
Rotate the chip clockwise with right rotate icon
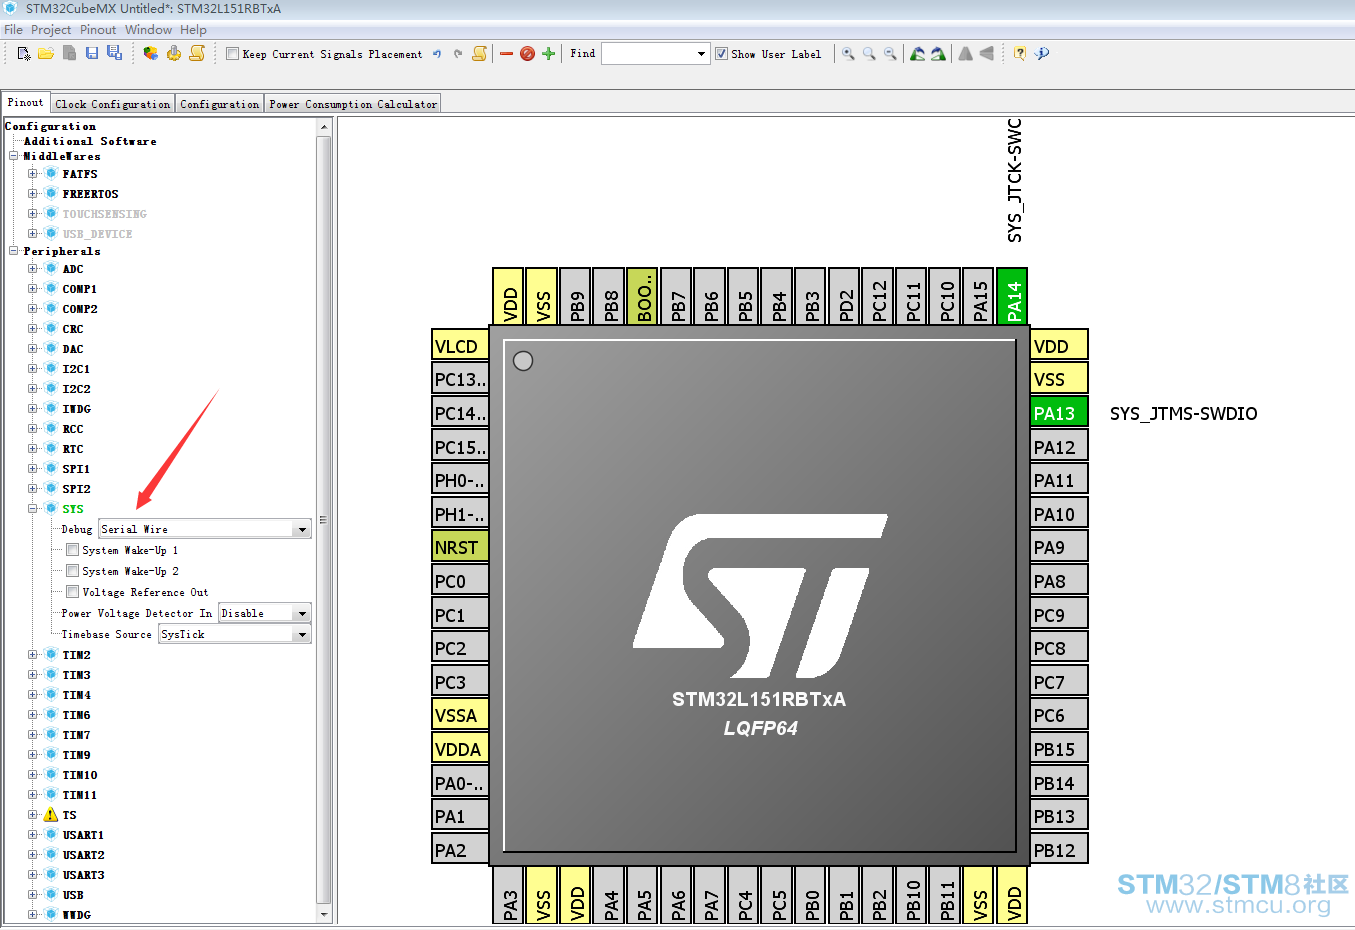[938, 54]
